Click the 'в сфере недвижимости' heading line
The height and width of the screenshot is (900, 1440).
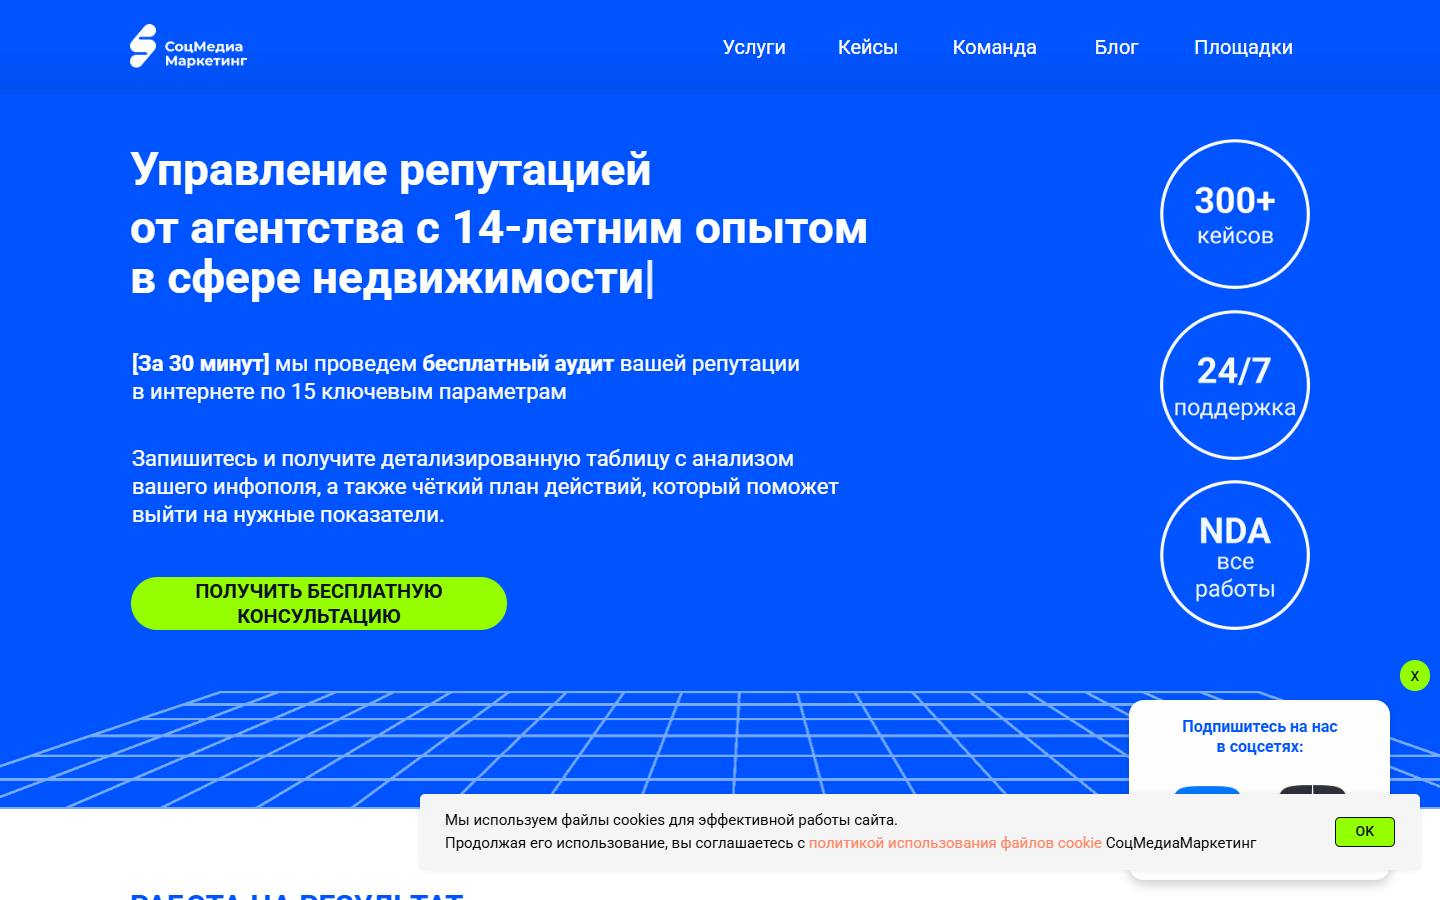click(x=387, y=277)
